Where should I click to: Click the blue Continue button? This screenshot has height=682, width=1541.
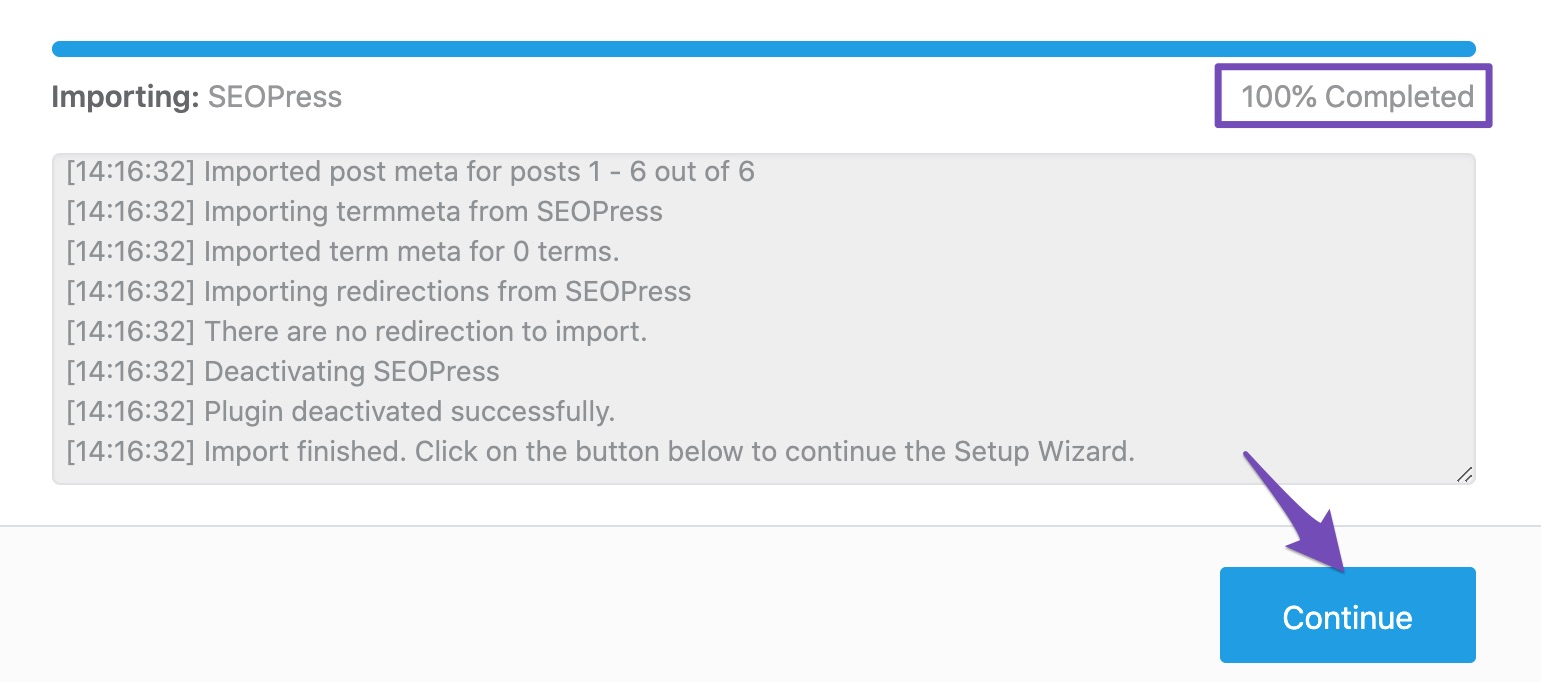click(x=1347, y=615)
